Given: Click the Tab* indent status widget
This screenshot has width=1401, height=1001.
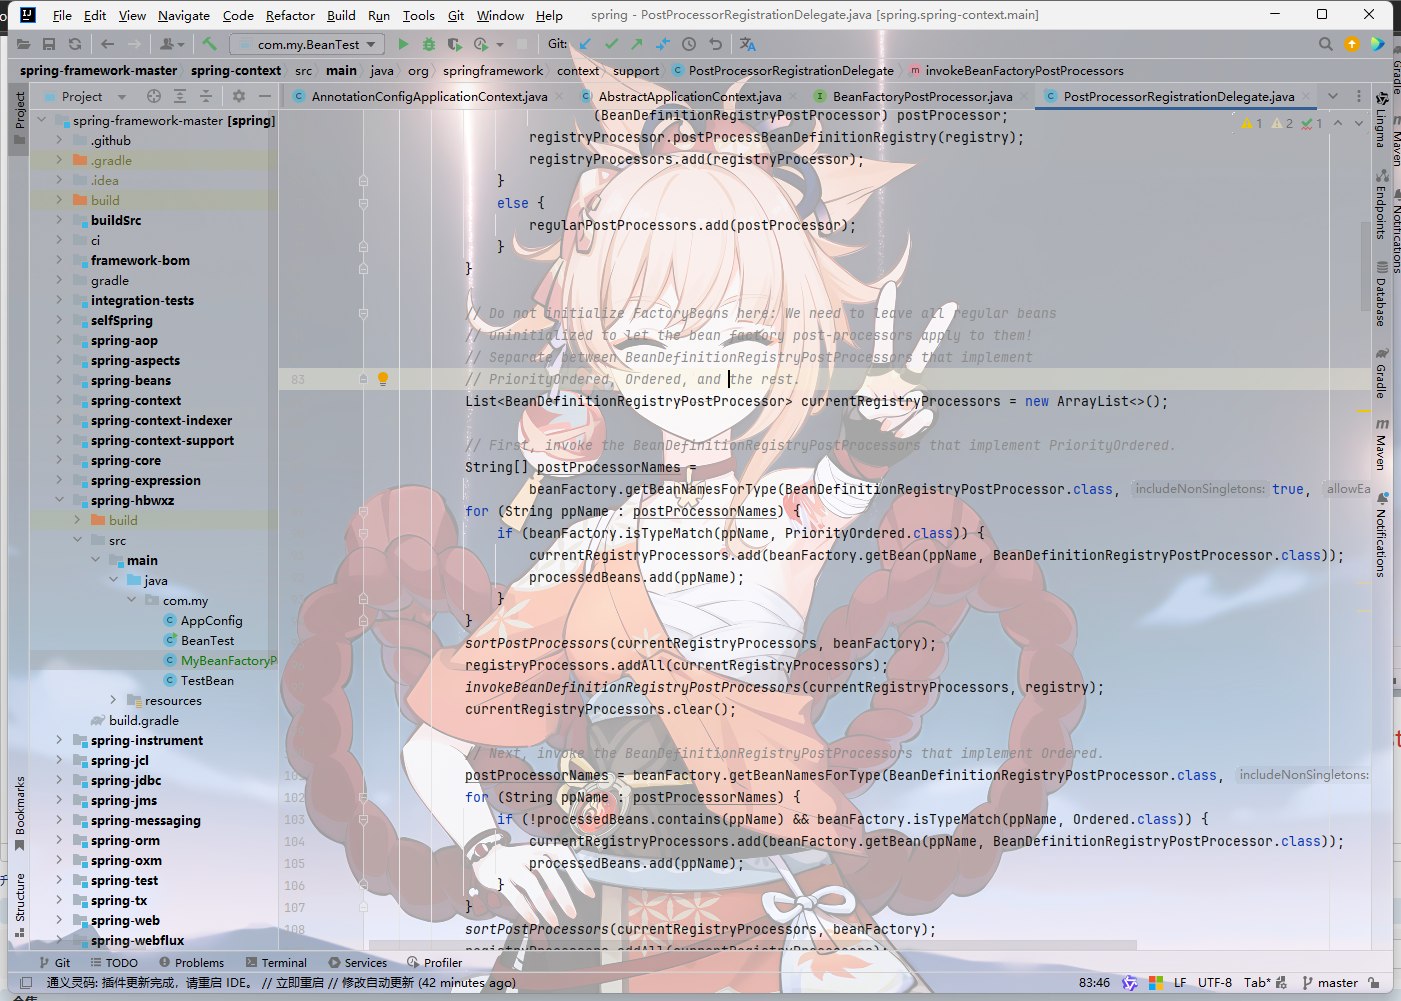Looking at the screenshot, I should (x=1256, y=983).
